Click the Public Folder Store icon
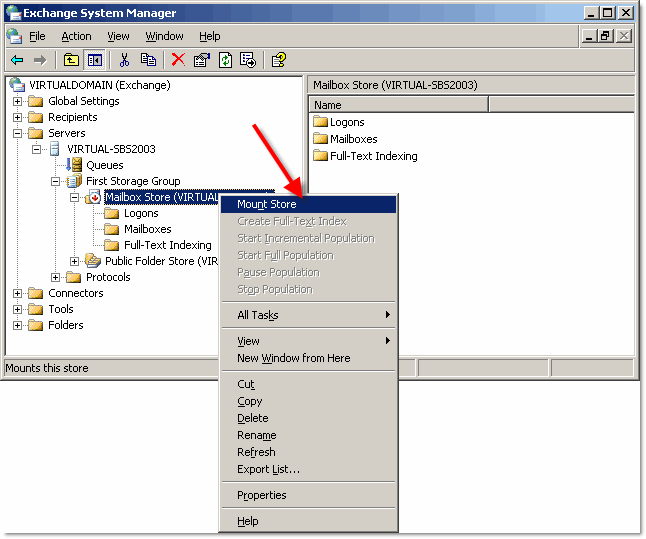This screenshot has width=646, height=539. (x=93, y=261)
